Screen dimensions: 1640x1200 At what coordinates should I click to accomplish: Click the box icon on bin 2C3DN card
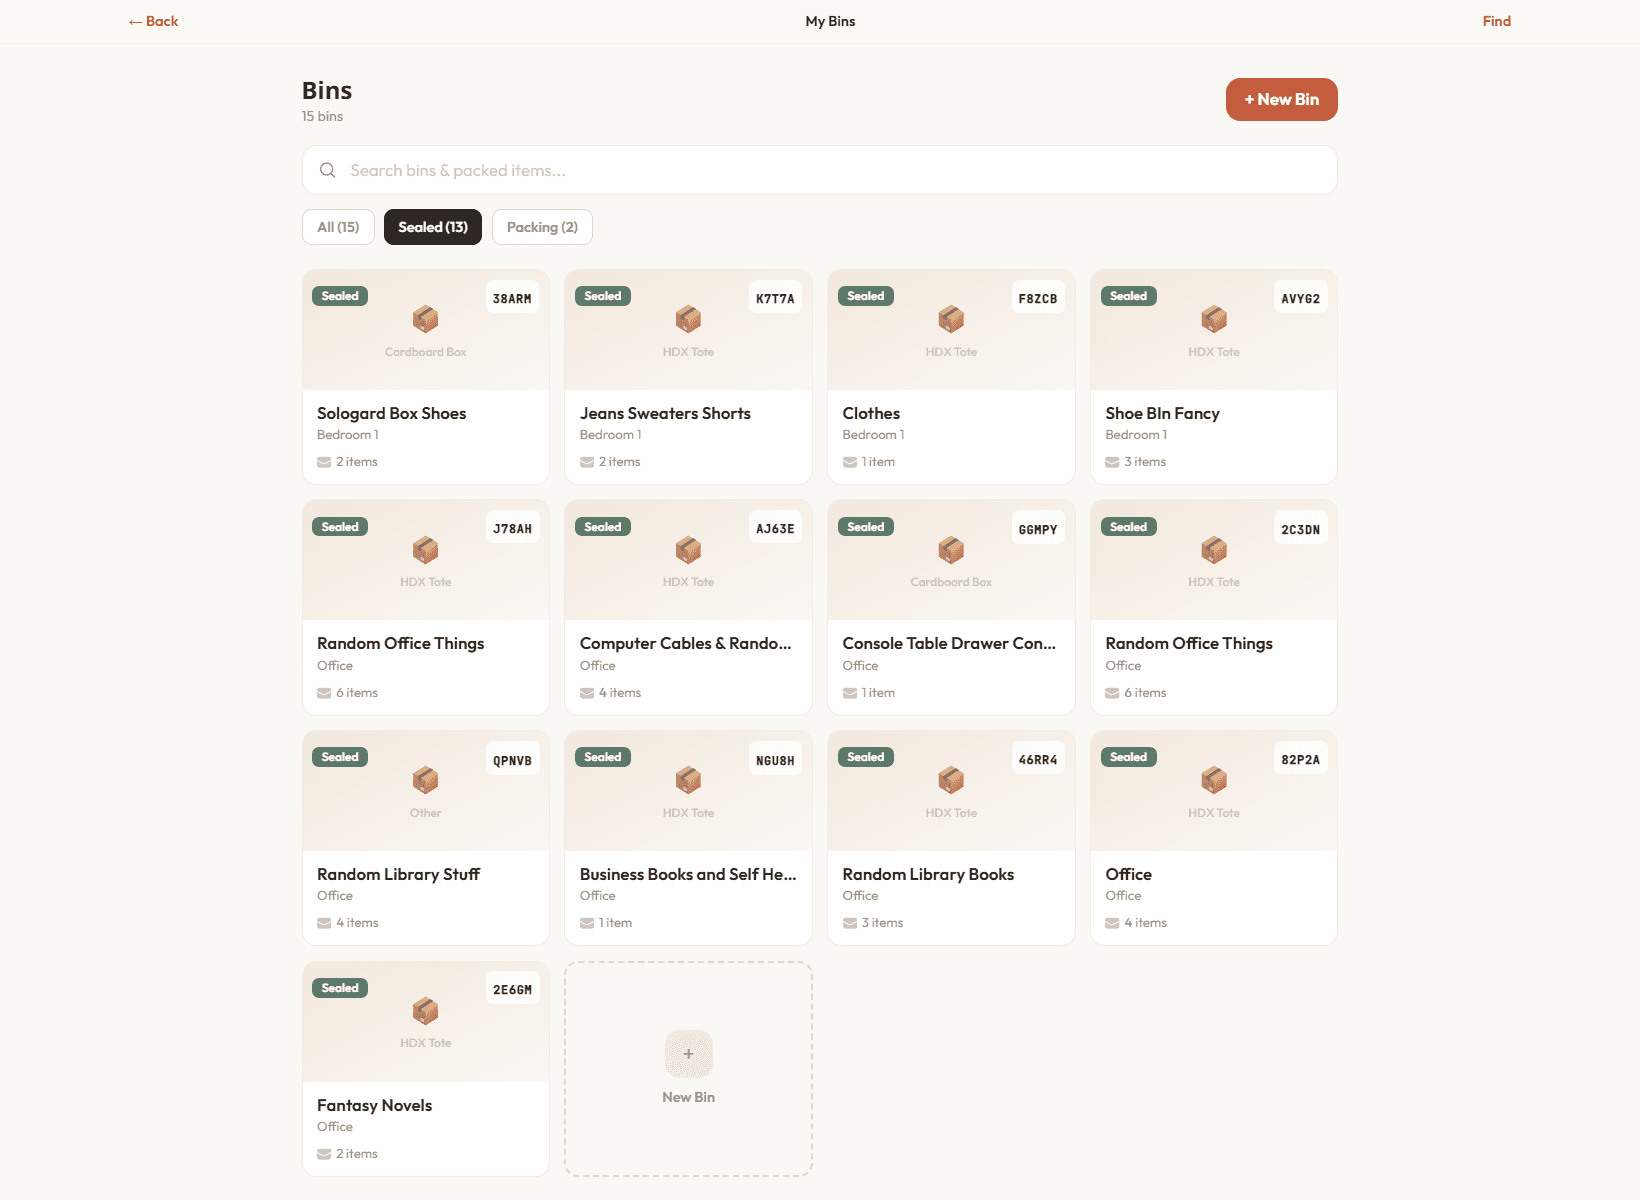click(1214, 549)
